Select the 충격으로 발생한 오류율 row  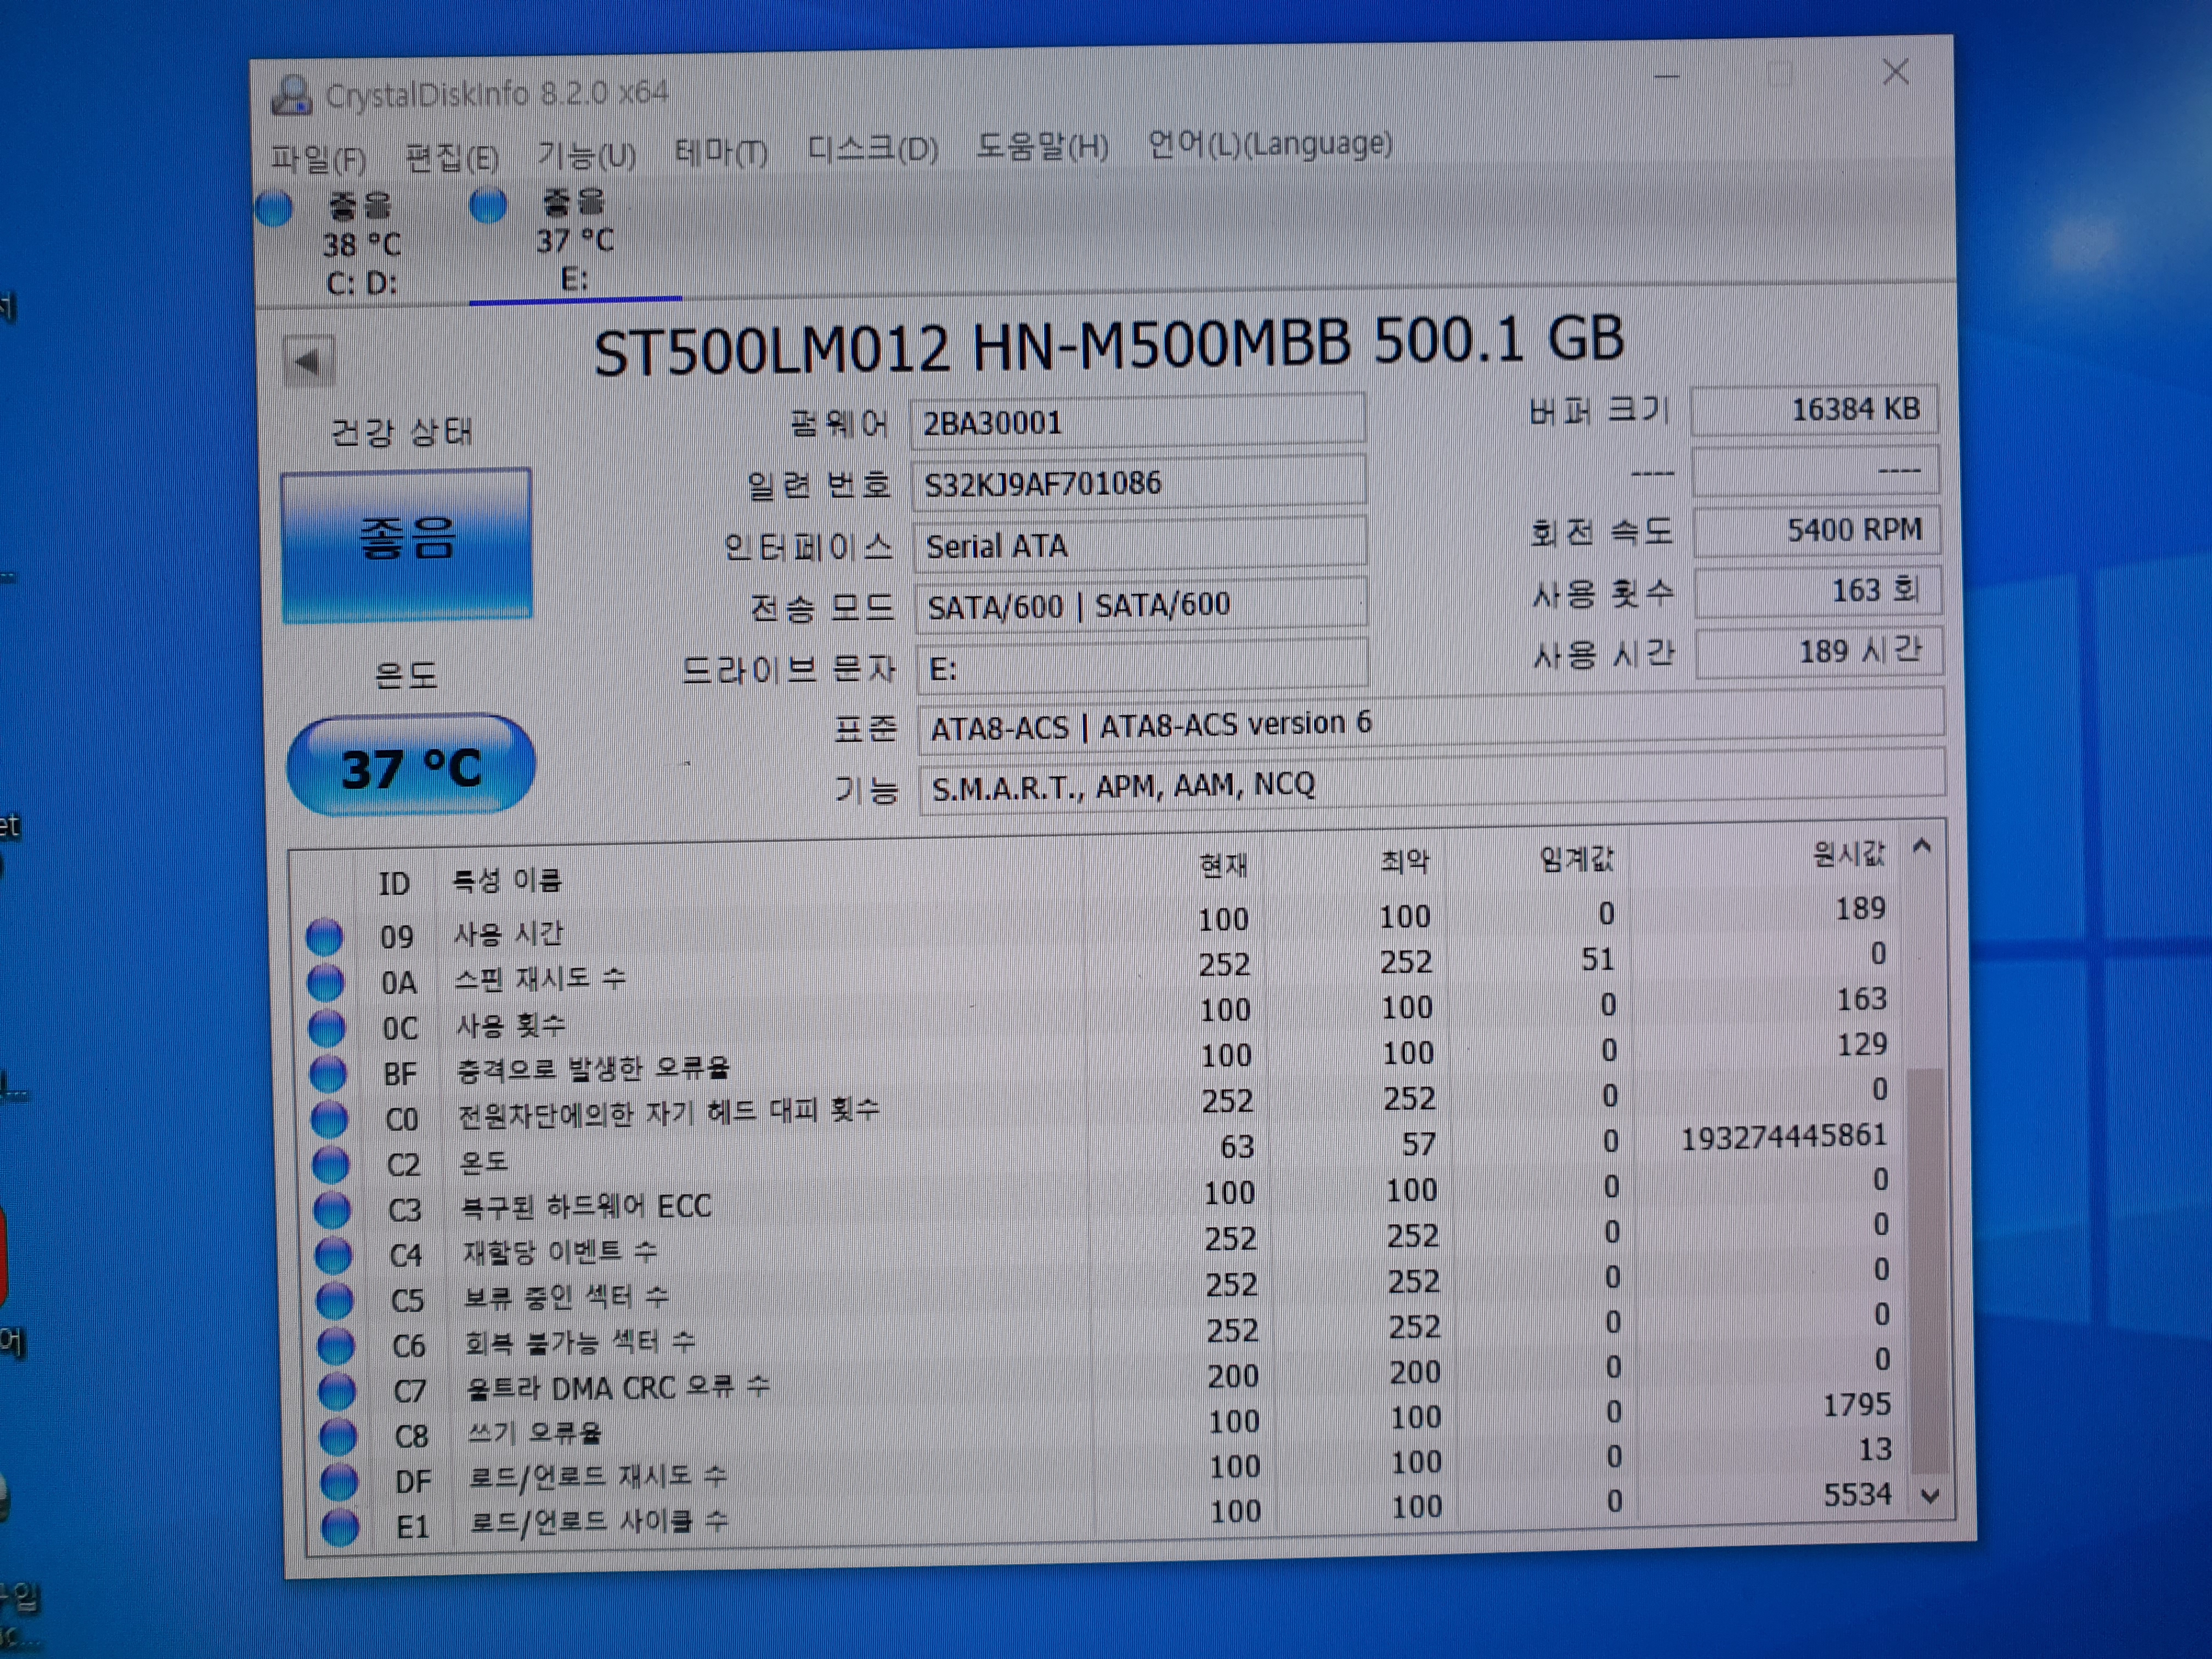tap(1102, 1063)
